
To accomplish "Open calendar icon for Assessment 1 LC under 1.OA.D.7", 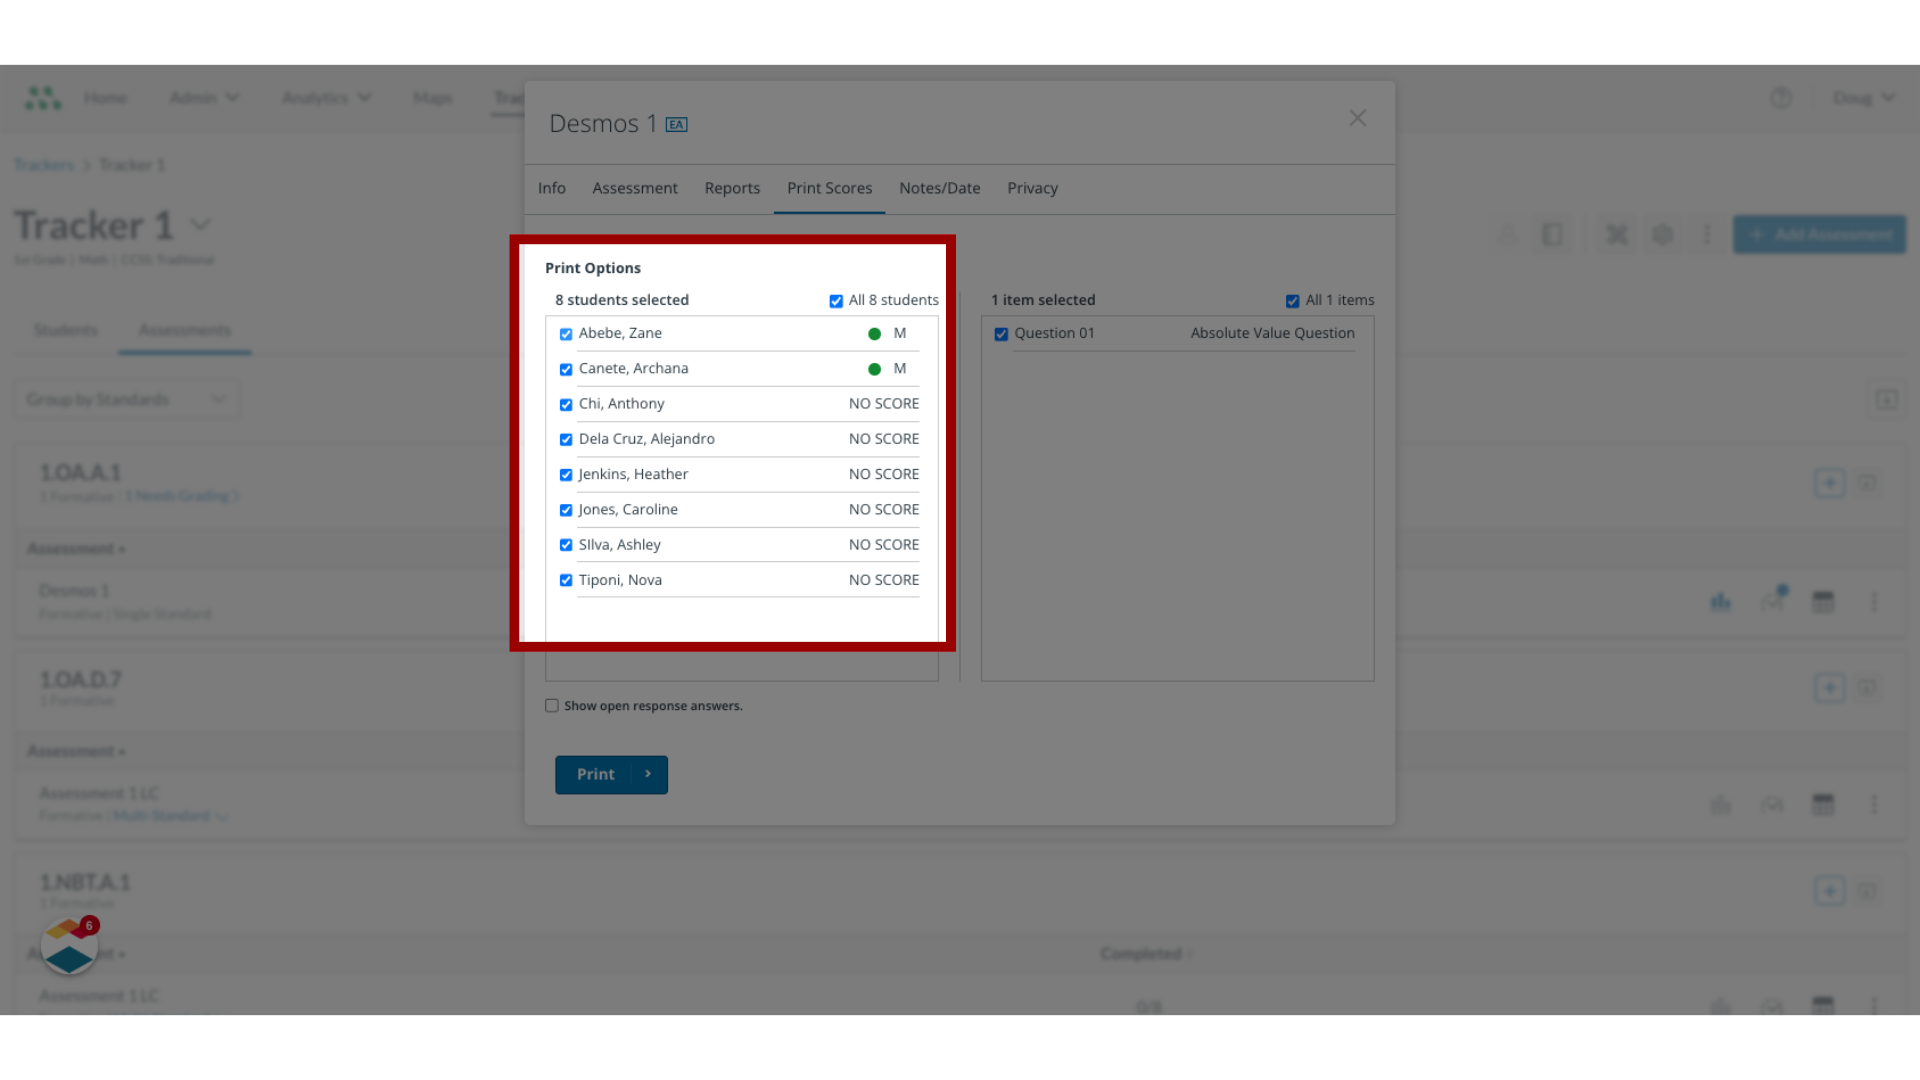I will click(1823, 804).
